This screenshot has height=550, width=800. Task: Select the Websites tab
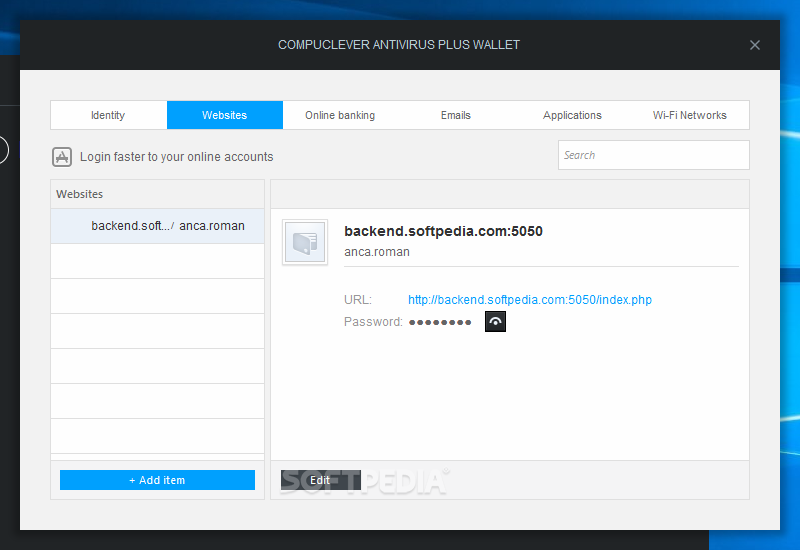224,115
